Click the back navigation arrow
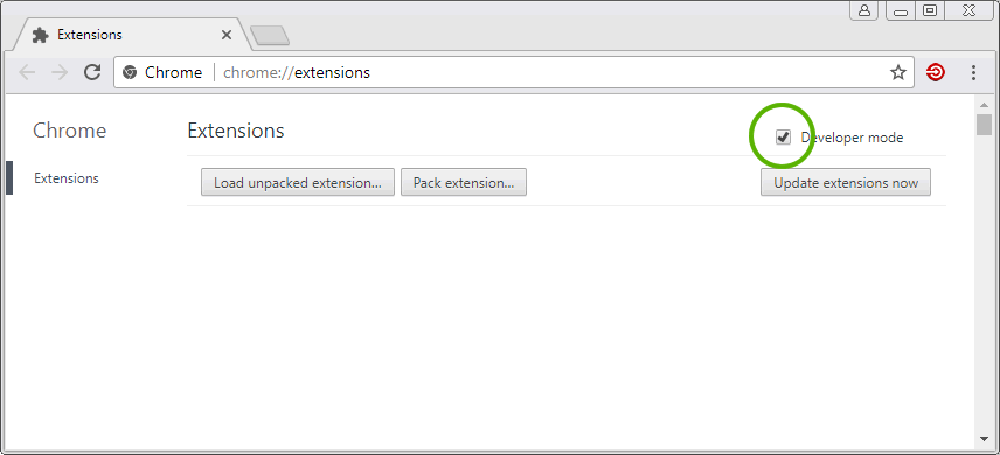 tap(27, 72)
